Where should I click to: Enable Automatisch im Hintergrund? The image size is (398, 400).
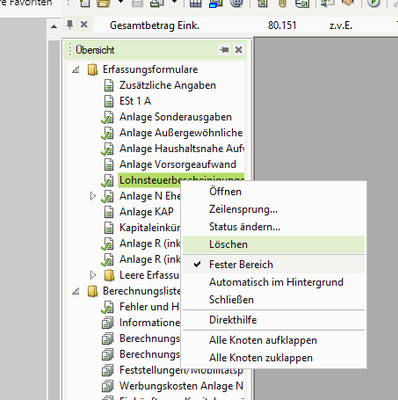[x=274, y=282]
